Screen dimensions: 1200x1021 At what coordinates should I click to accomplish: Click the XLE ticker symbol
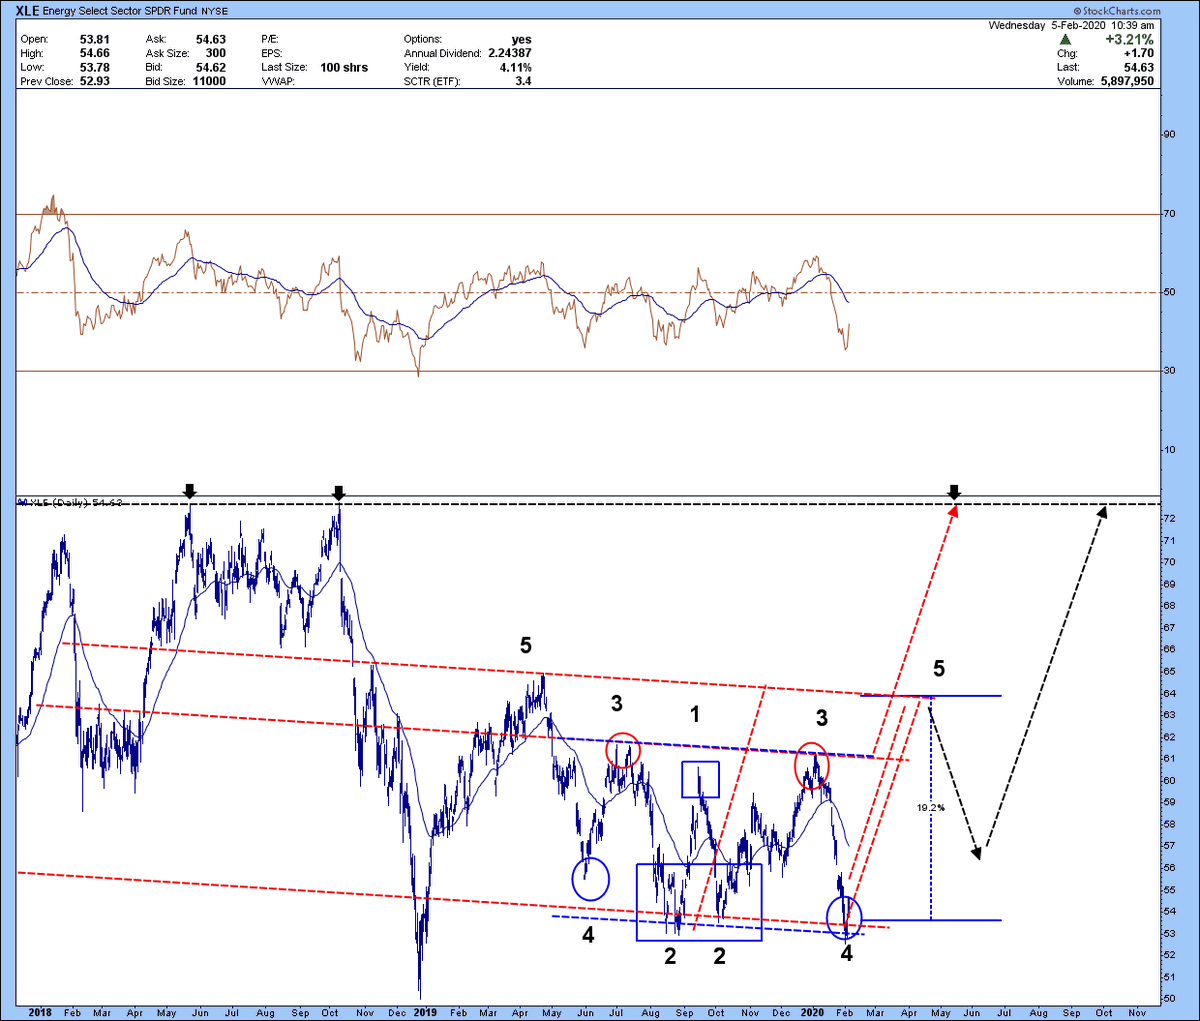27,12
